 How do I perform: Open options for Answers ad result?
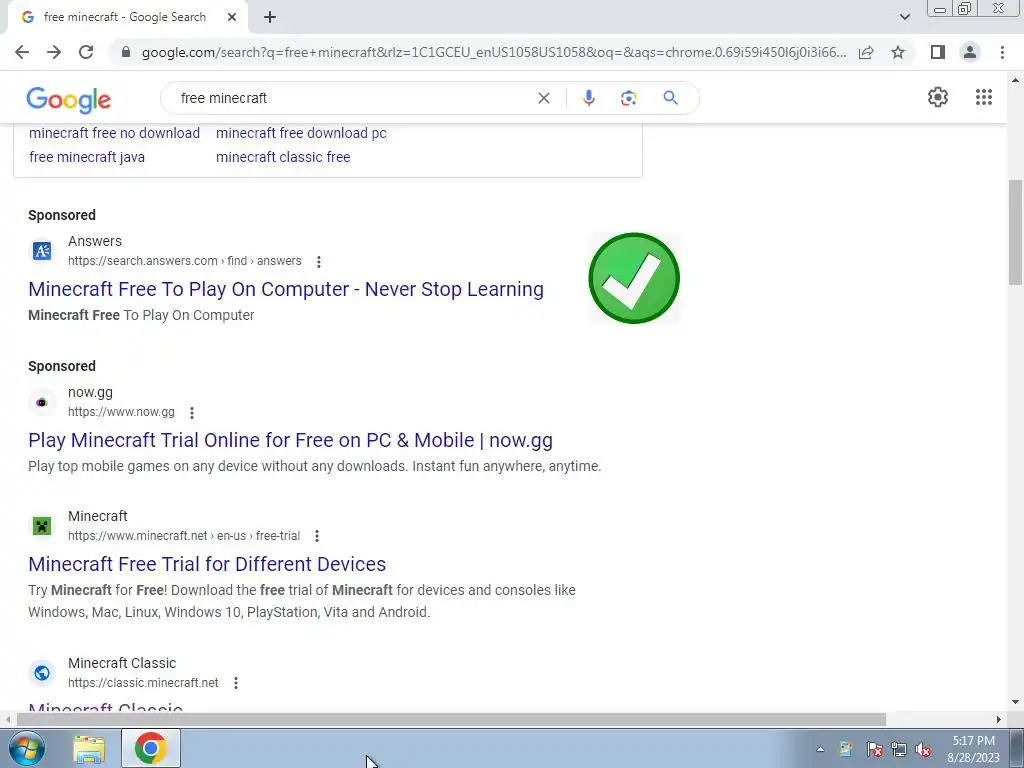coord(319,261)
